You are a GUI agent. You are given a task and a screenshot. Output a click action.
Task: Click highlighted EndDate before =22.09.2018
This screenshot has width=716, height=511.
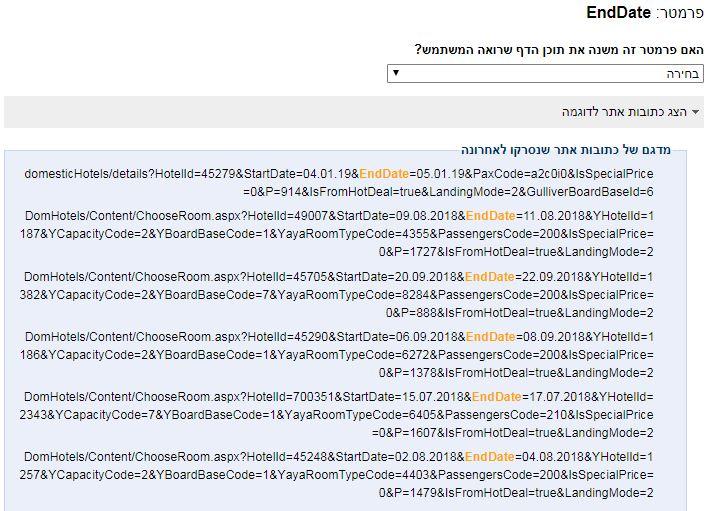click(490, 277)
